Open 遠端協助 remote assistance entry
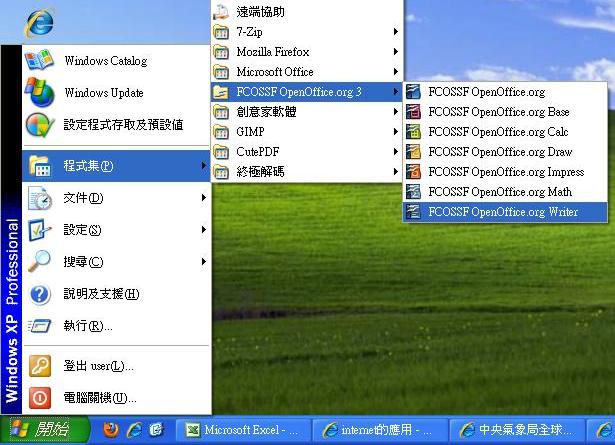Viewport: 615px width, 445px height. (307, 12)
